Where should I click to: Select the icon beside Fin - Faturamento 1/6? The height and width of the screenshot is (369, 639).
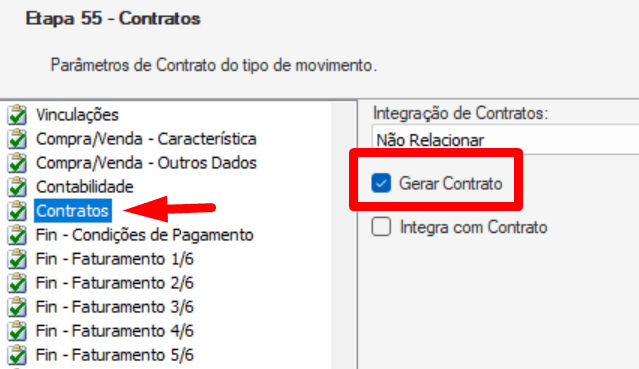17,259
